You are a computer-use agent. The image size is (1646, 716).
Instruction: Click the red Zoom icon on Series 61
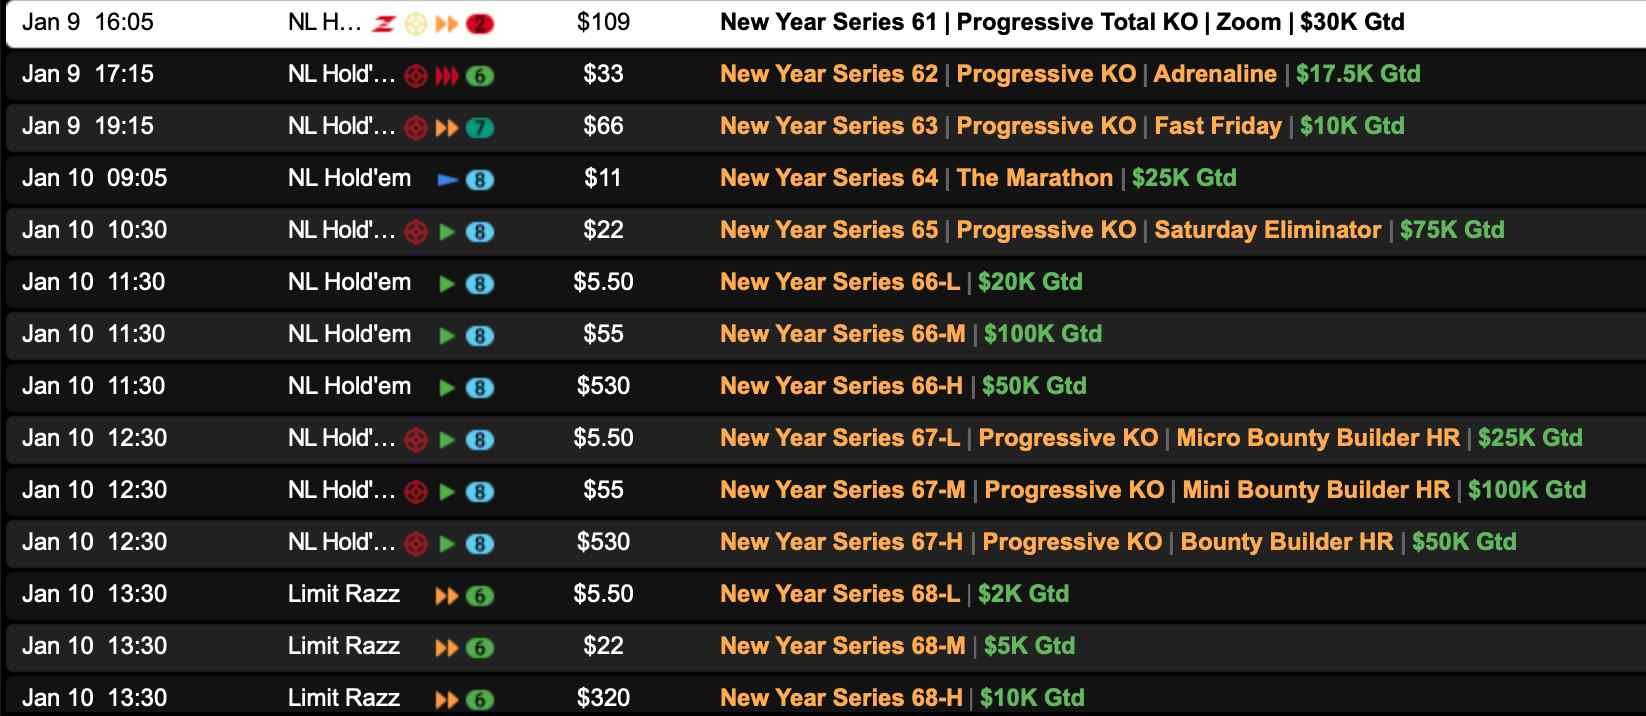[x=384, y=23]
